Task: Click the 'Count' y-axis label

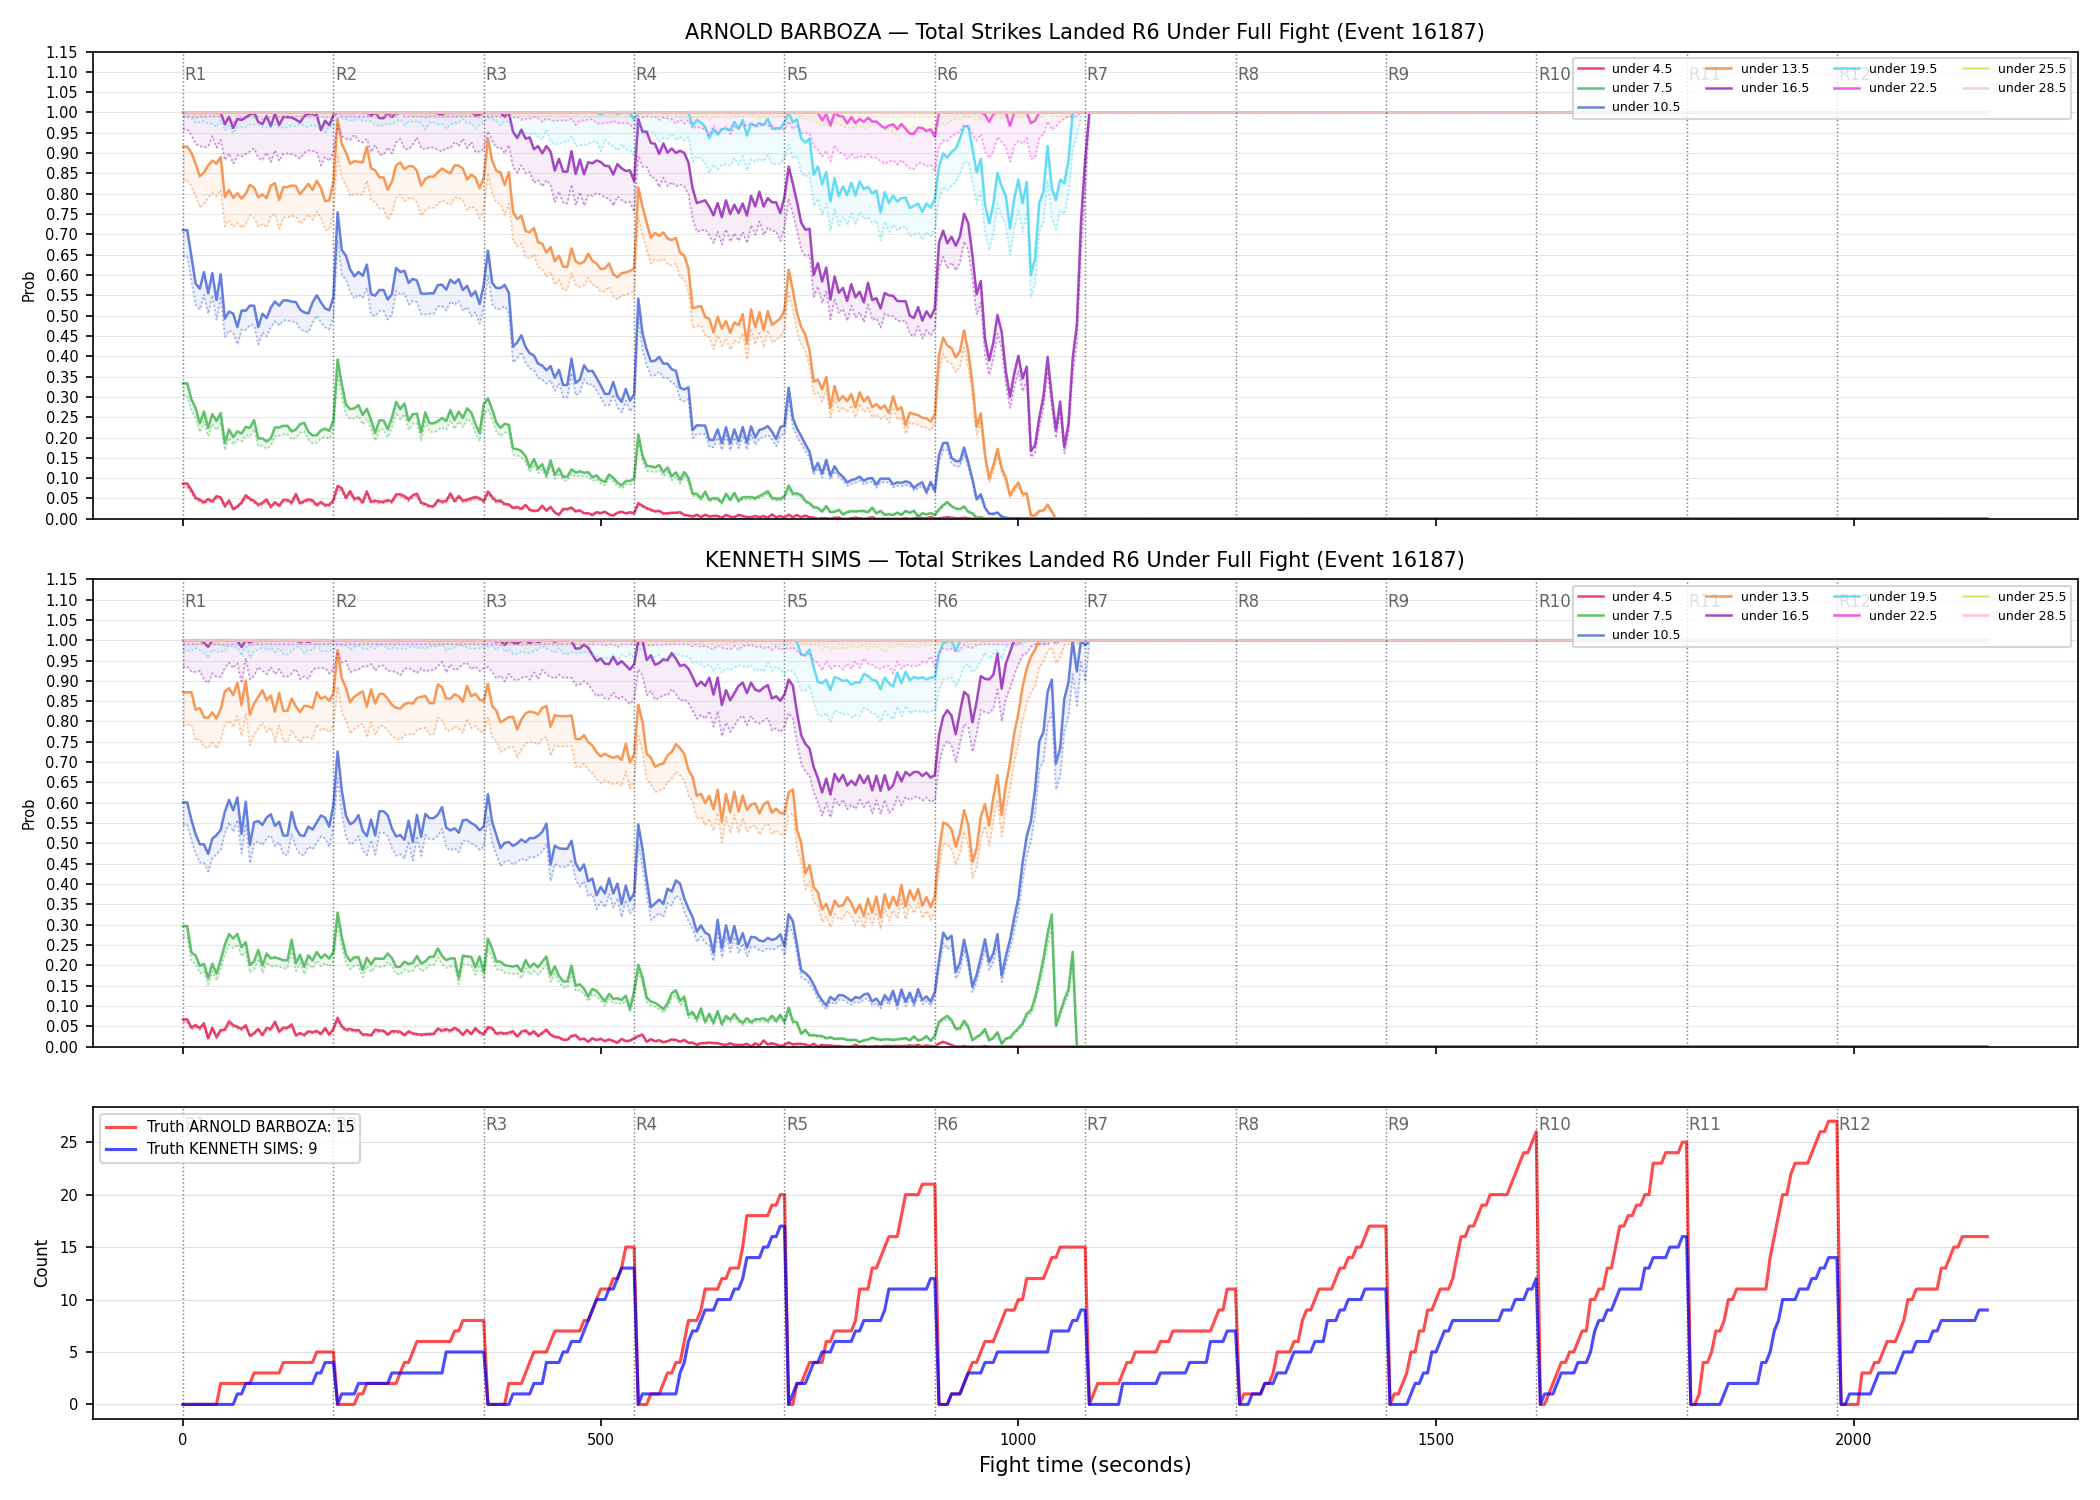Action: [x=41, y=1263]
